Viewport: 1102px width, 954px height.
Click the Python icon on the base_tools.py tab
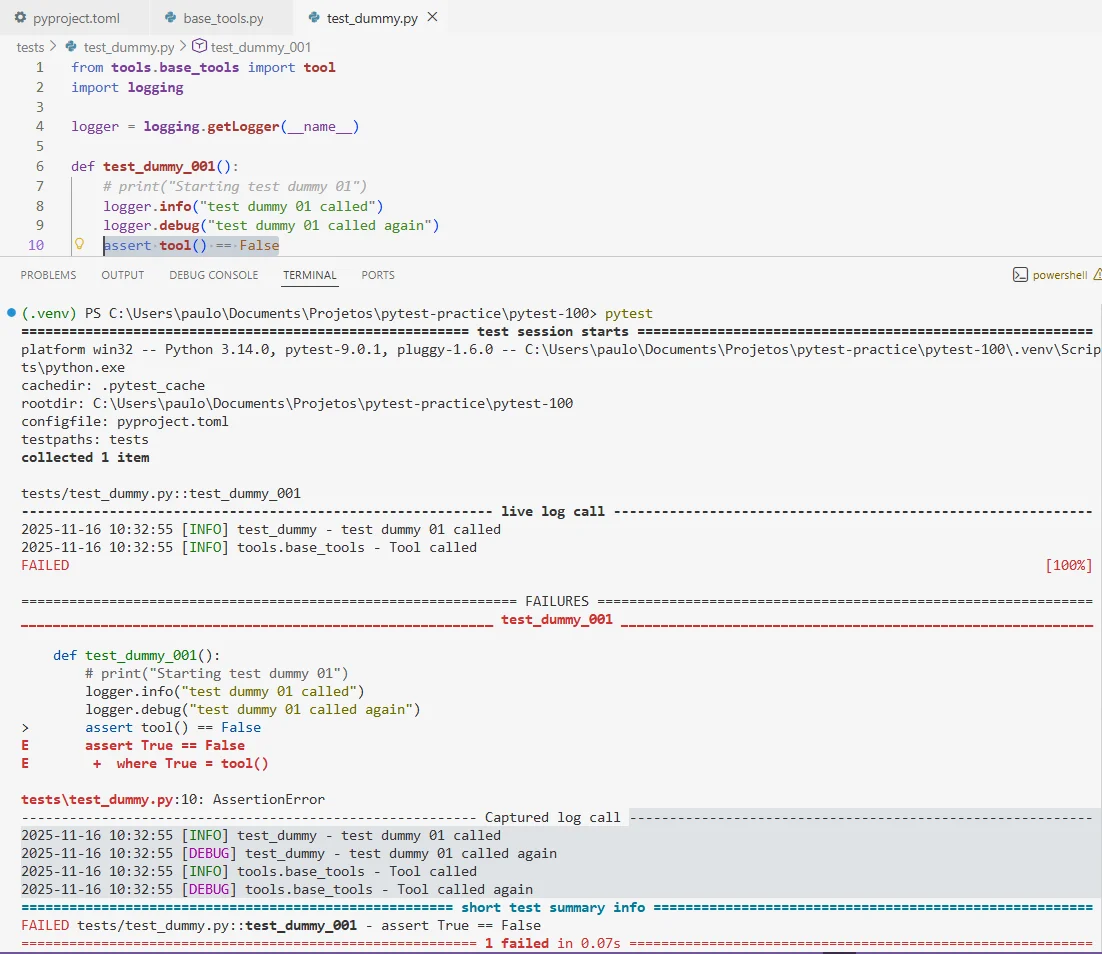tap(170, 18)
